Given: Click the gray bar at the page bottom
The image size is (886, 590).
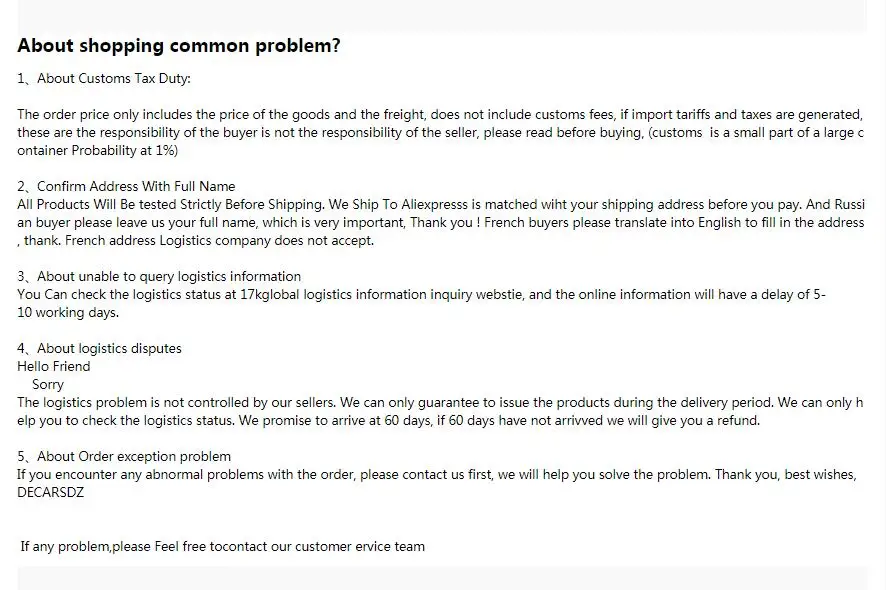Looking at the screenshot, I should tap(442, 578).
